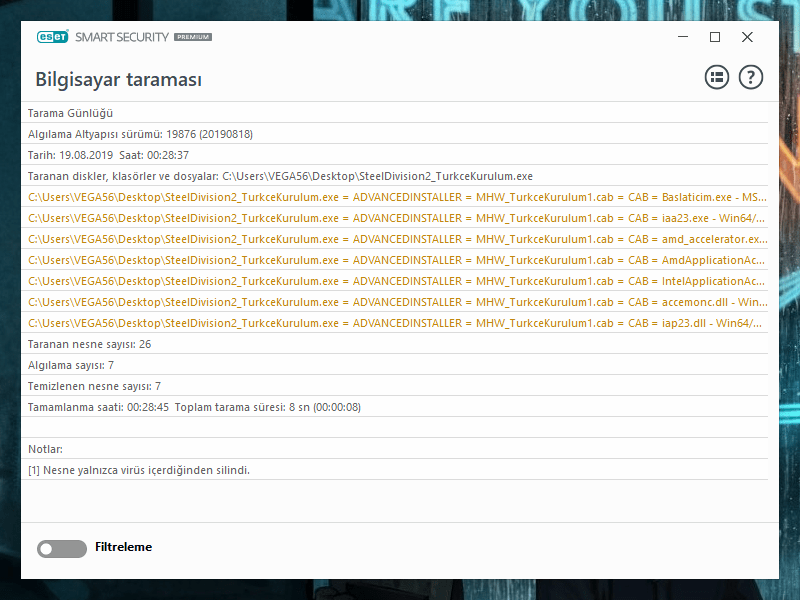Click the Algılama sayısı: 7 row
The image size is (800, 600).
click(x=395, y=365)
